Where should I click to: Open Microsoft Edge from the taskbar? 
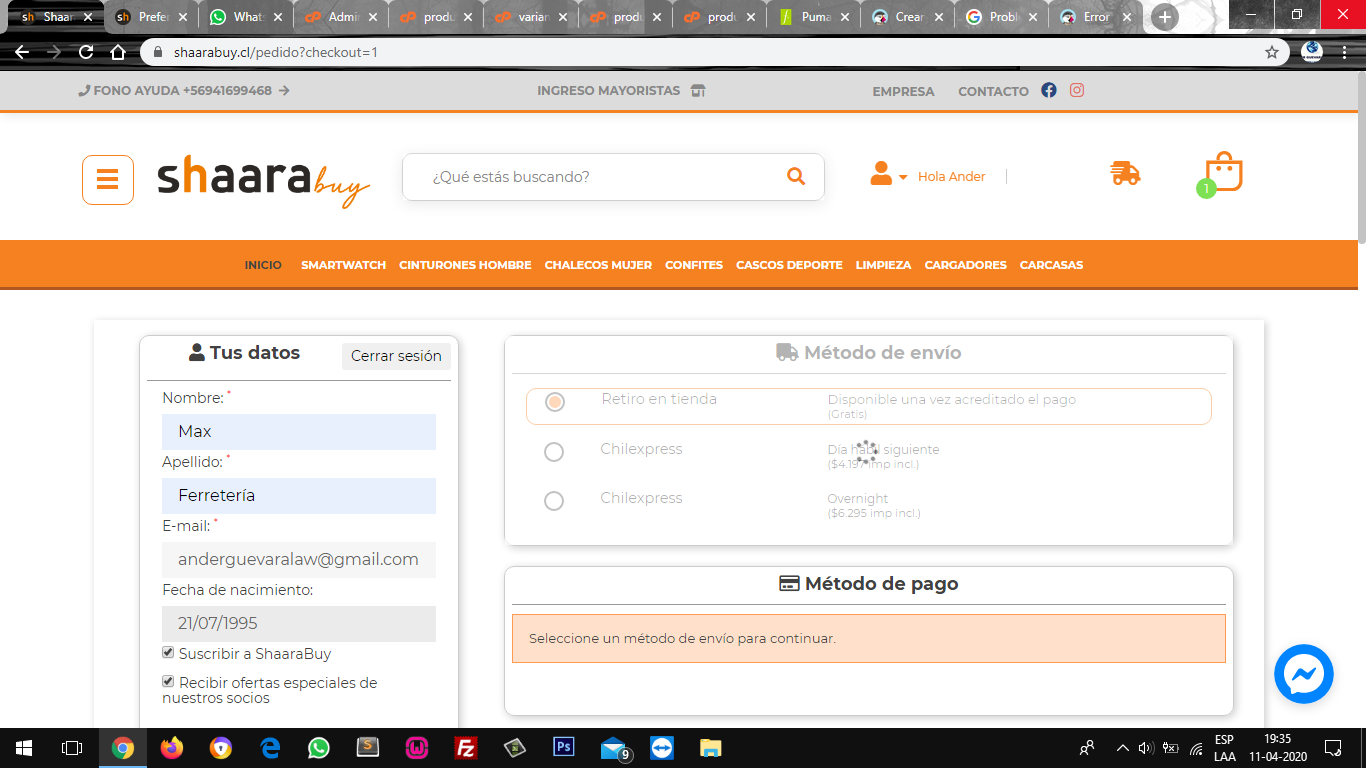[x=270, y=748]
